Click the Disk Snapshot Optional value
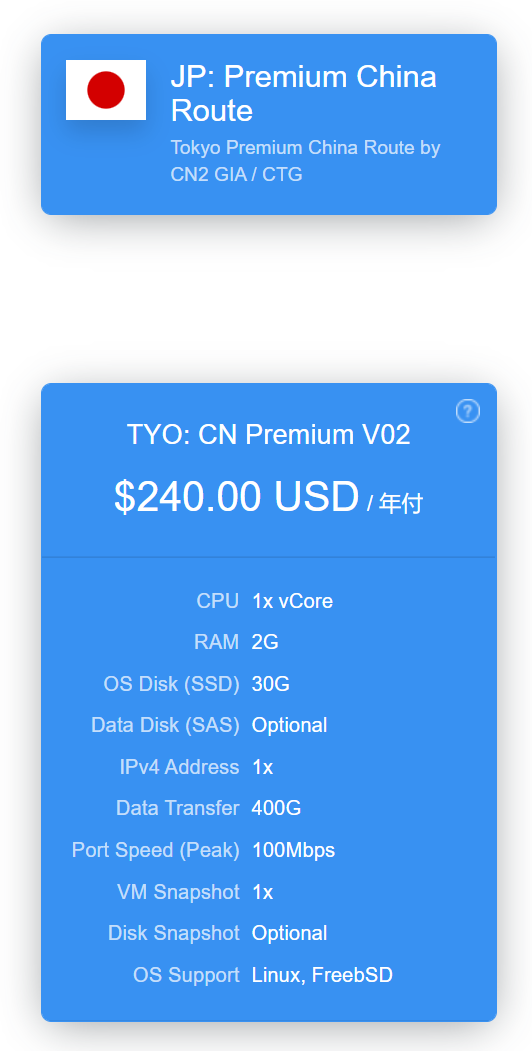The image size is (532, 1051). point(289,933)
